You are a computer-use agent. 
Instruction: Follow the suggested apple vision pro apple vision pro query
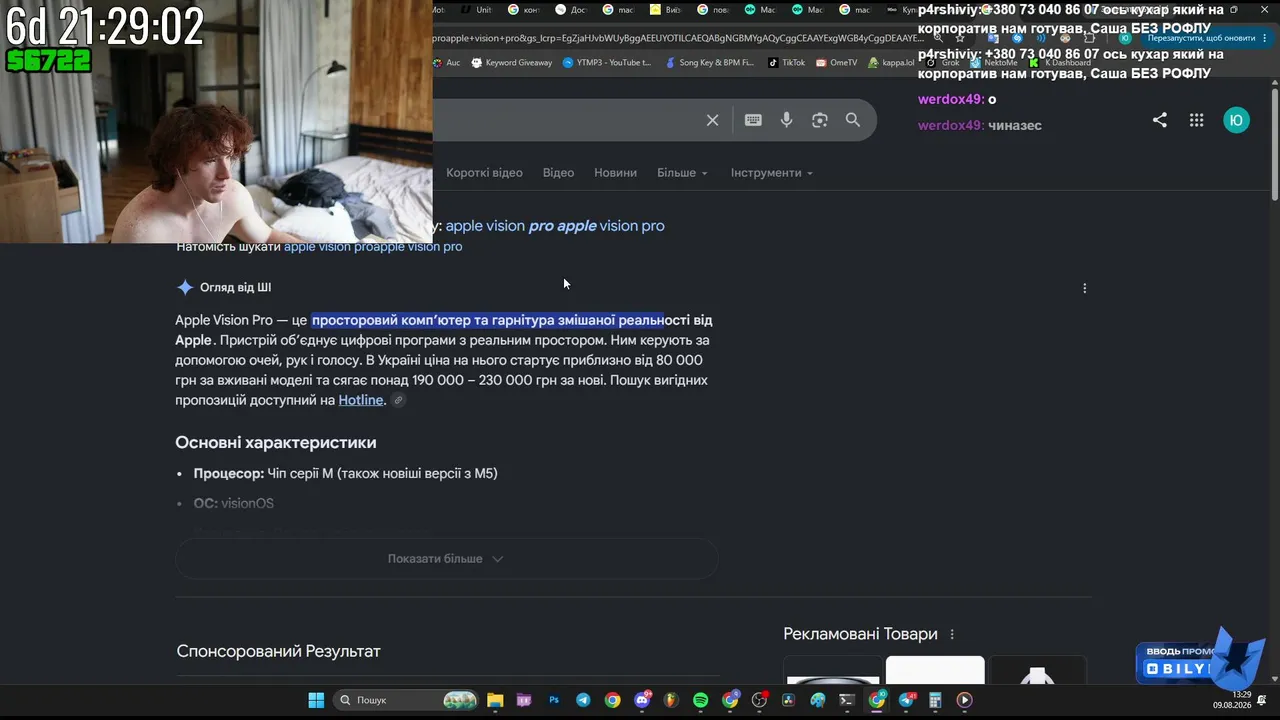click(x=555, y=226)
